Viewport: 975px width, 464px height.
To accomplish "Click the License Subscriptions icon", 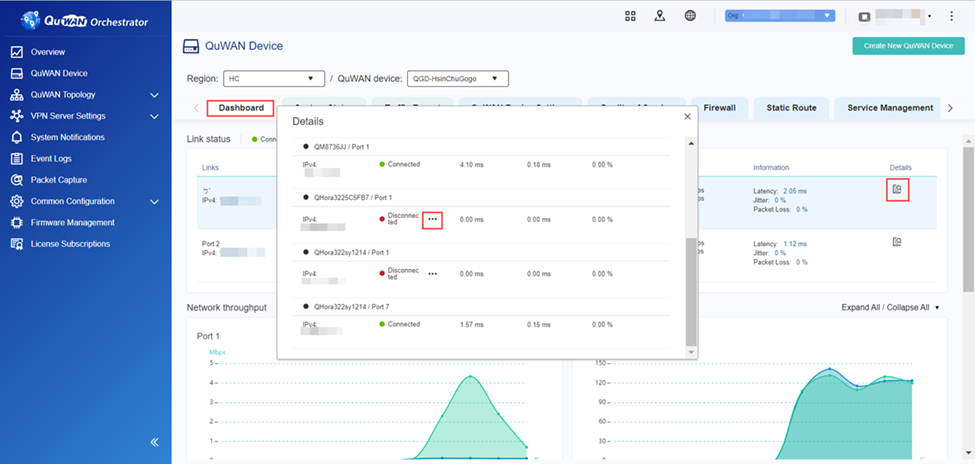I will (17, 244).
